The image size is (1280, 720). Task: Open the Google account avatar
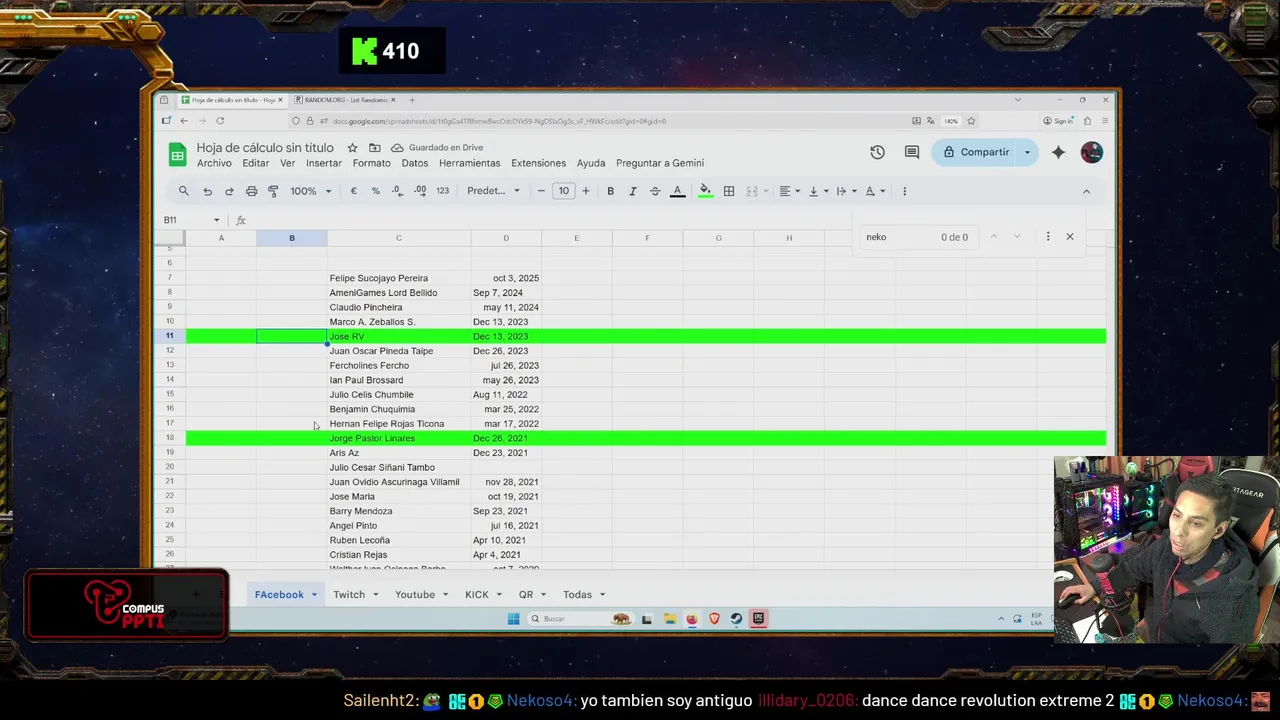1091,152
